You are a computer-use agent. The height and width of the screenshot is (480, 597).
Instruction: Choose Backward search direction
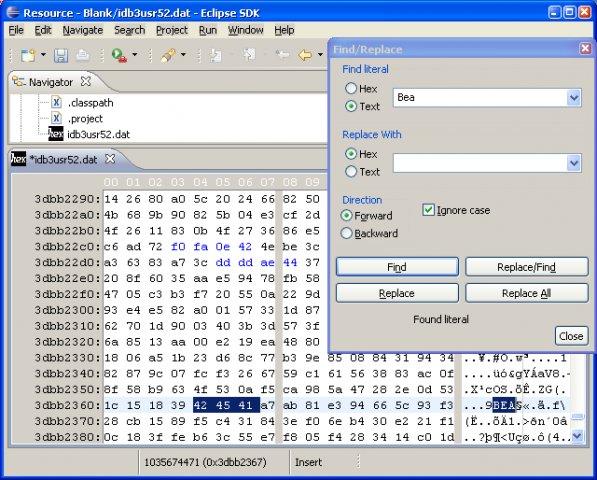pyautogui.click(x=346, y=233)
